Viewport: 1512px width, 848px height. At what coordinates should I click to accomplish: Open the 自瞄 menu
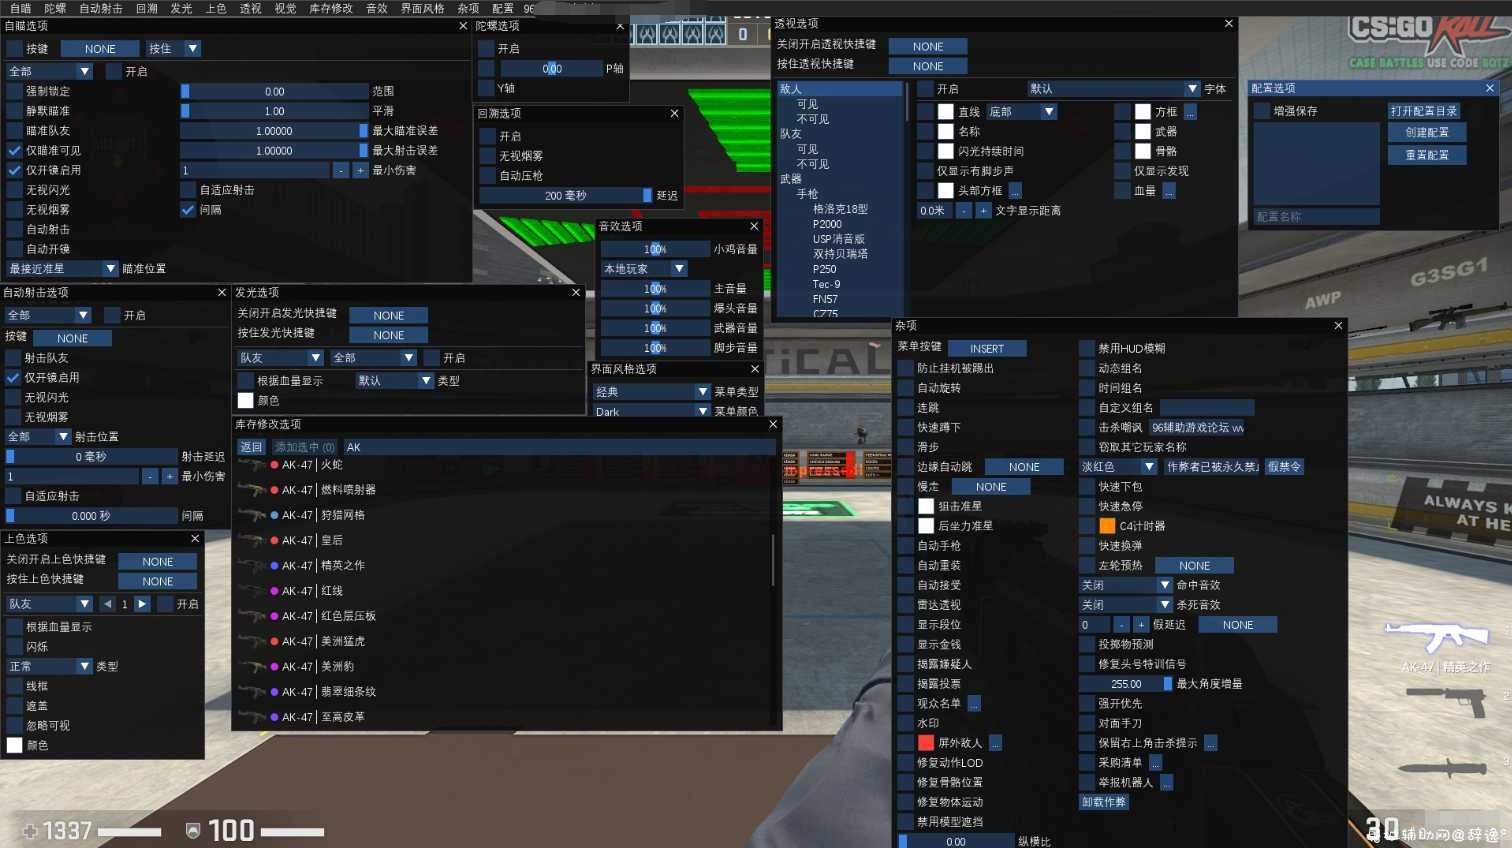click(x=21, y=8)
